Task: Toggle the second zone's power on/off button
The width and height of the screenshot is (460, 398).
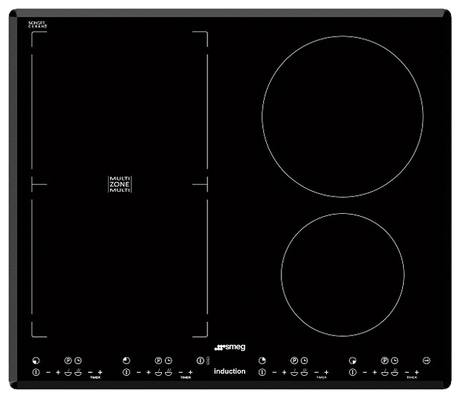Action: pyautogui.click(x=126, y=372)
